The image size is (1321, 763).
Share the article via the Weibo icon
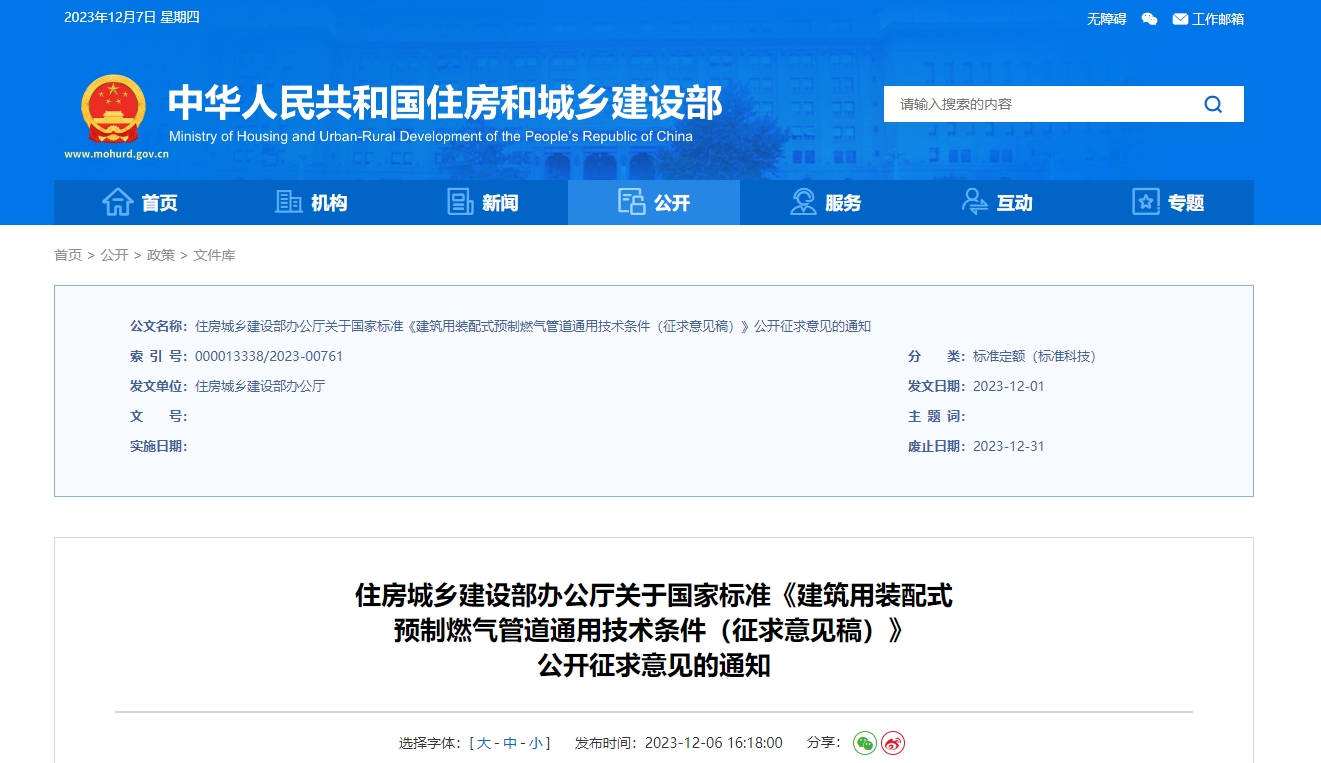(x=892, y=743)
